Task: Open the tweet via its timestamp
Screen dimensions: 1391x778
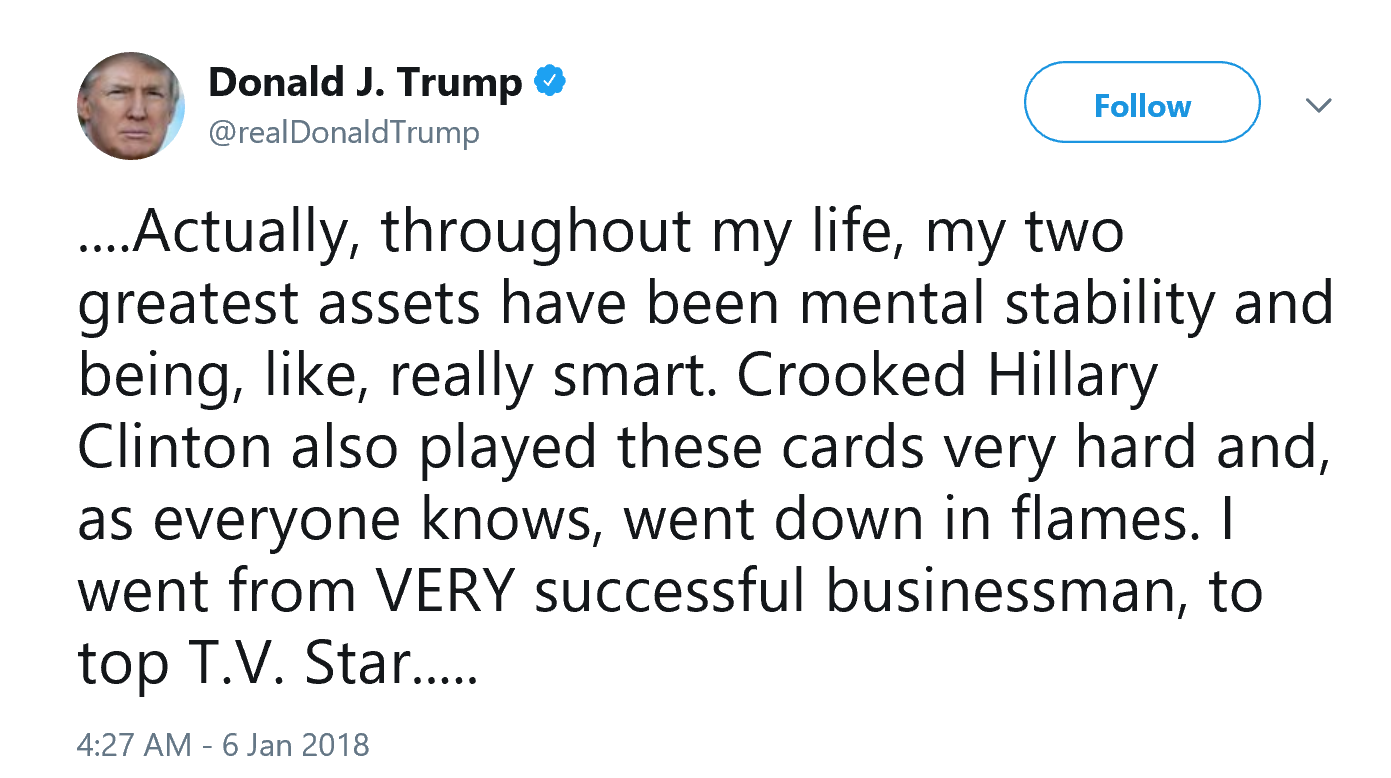Action: pos(222,744)
